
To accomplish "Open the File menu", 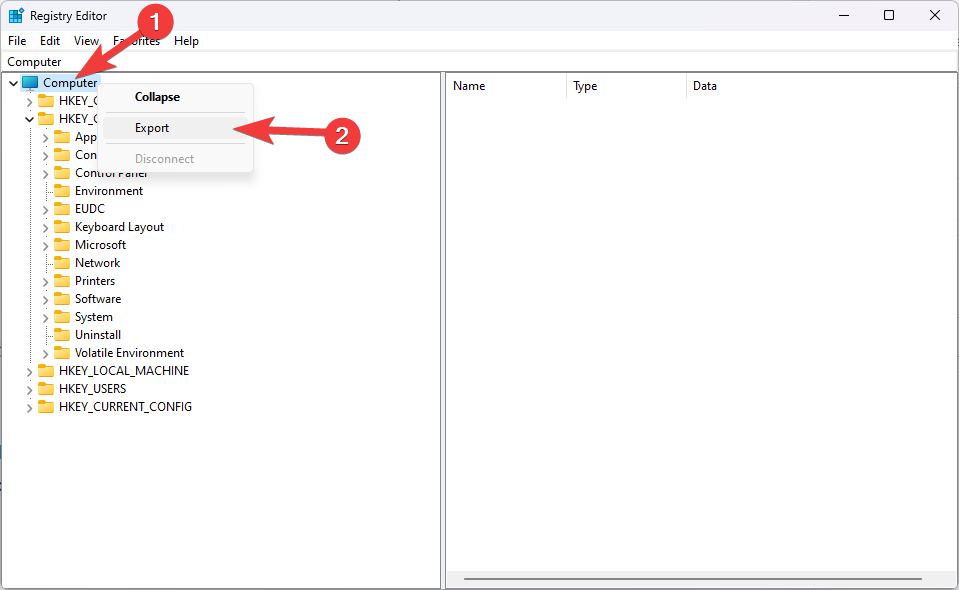I will 17,41.
